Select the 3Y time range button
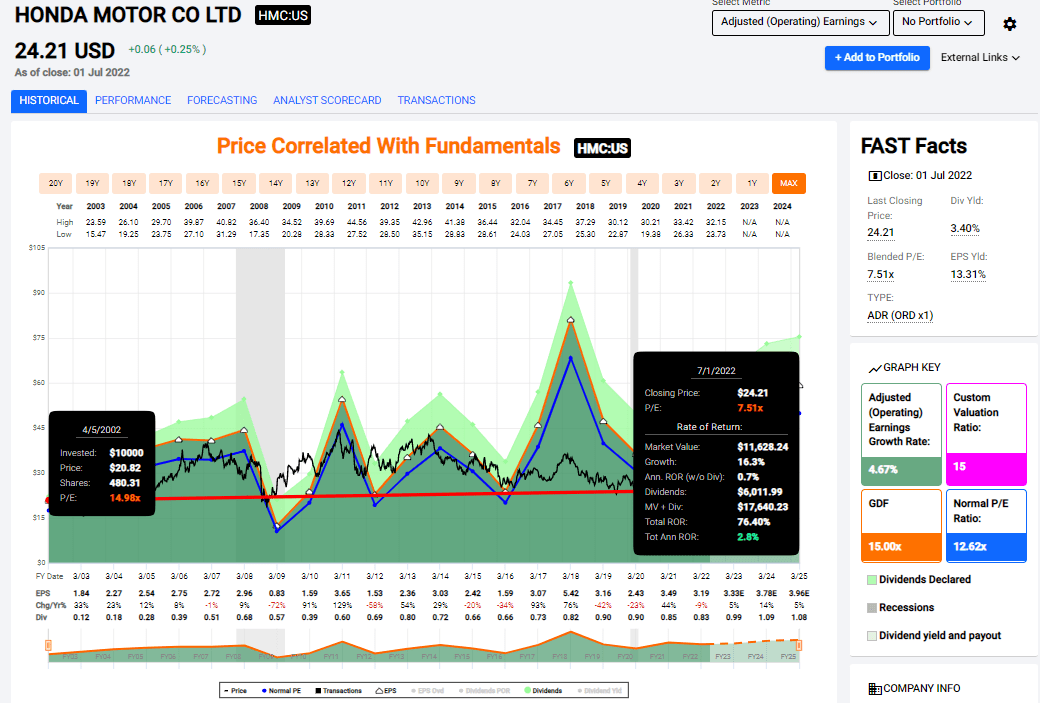 679,184
